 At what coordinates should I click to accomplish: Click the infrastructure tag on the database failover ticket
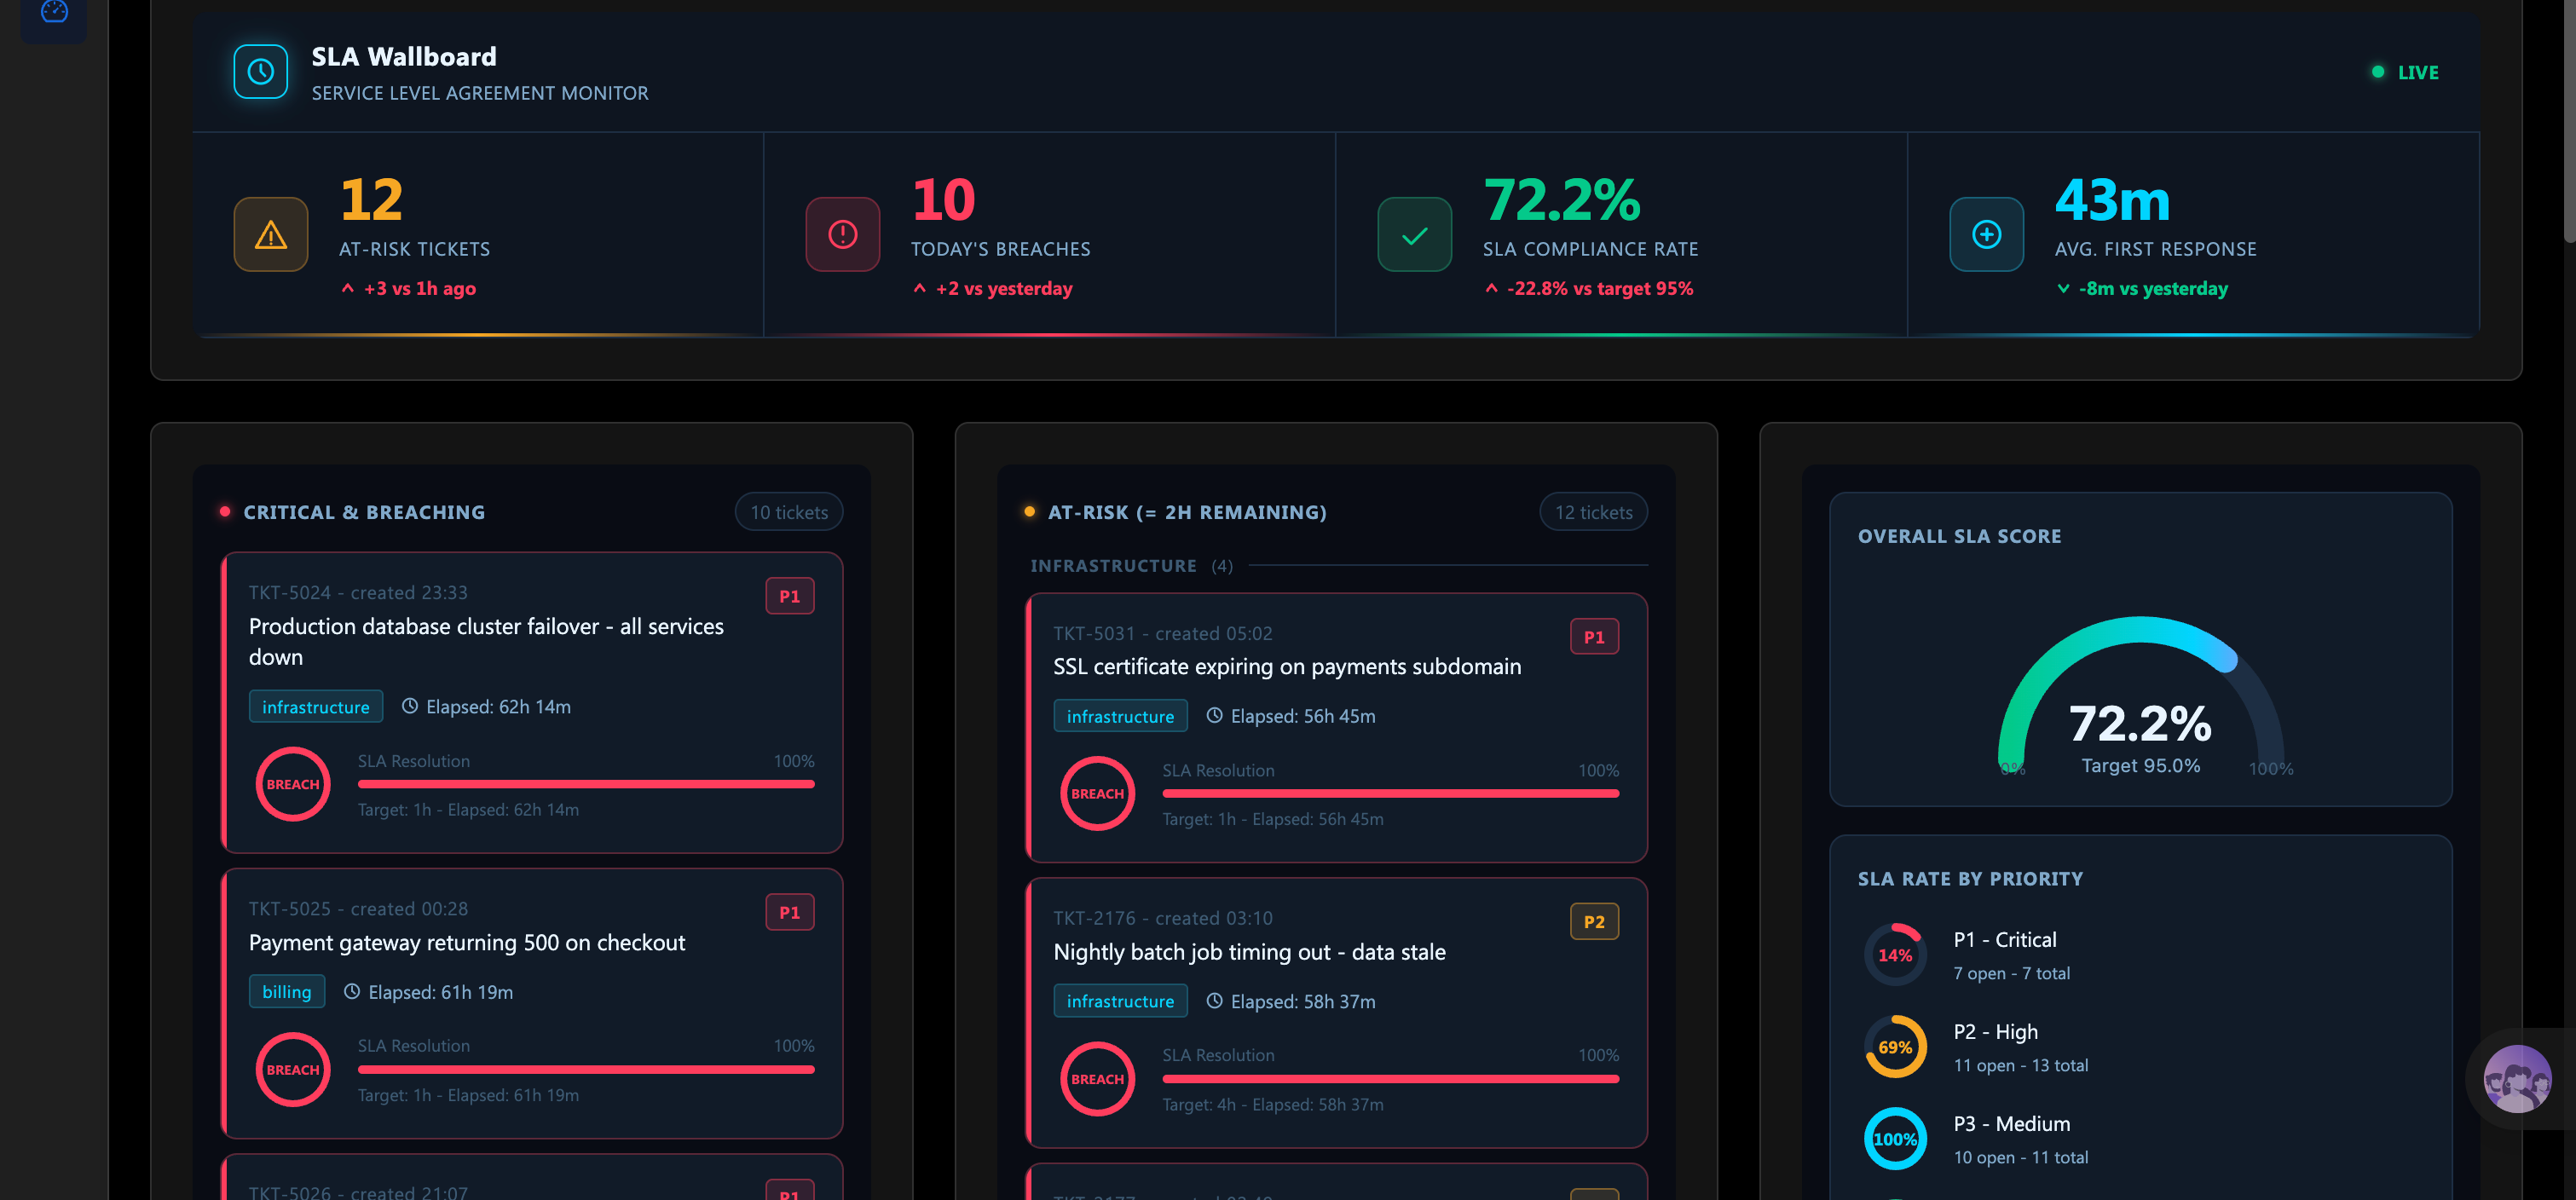pos(316,706)
